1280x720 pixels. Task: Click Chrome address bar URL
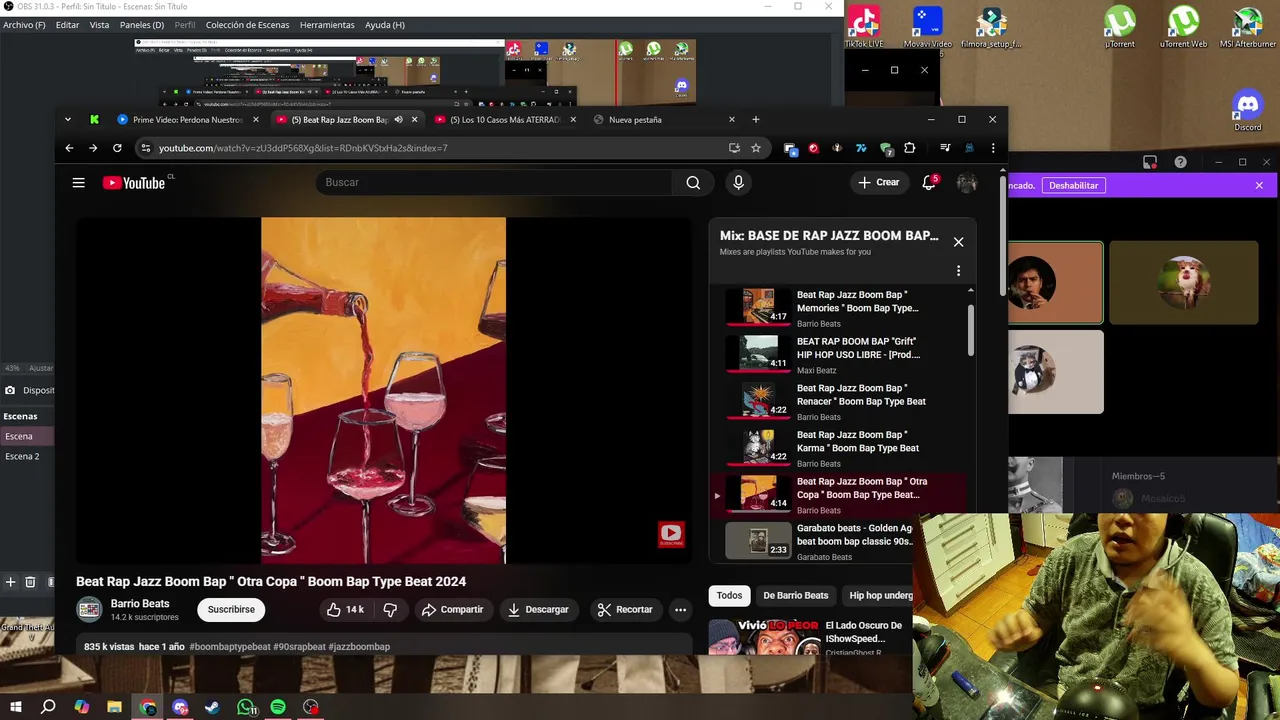(x=303, y=148)
